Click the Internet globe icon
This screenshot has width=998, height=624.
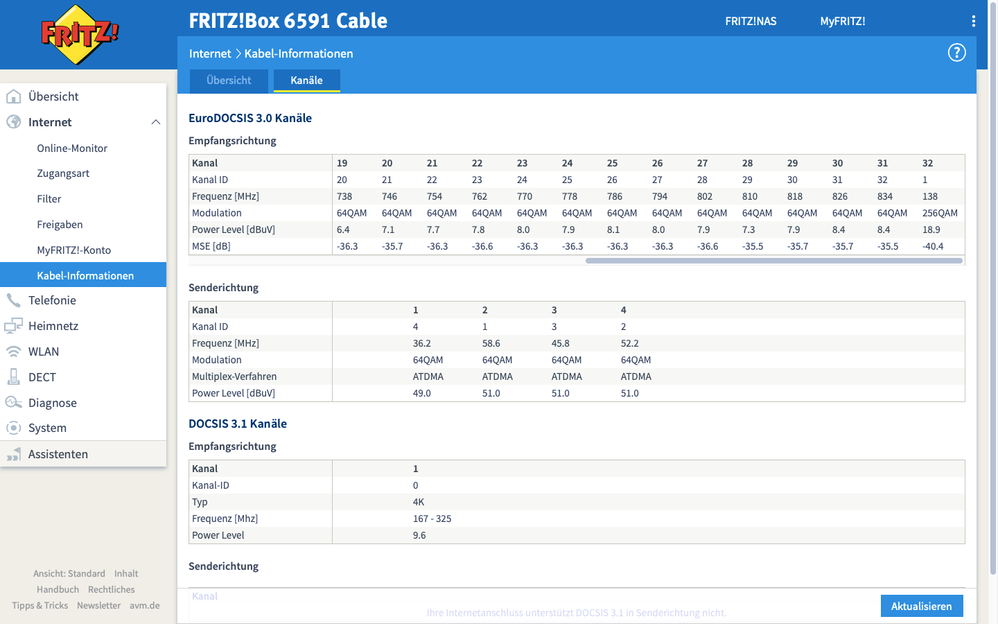coord(13,122)
